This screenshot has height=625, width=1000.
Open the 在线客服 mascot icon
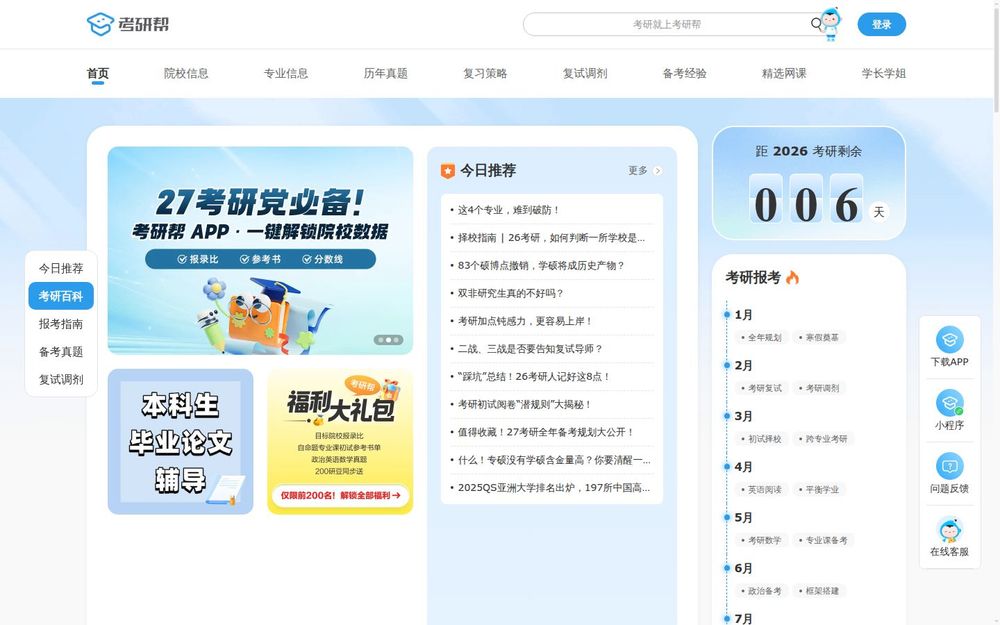point(950,529)
